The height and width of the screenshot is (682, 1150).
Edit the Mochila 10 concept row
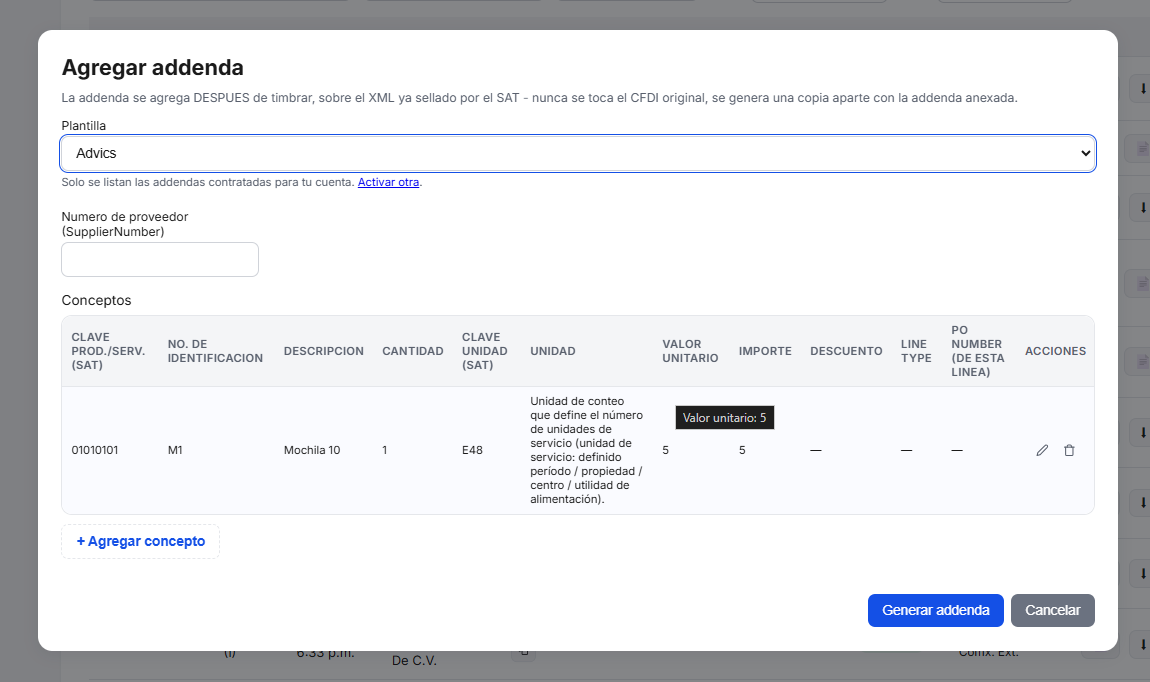click(1041, 450)
